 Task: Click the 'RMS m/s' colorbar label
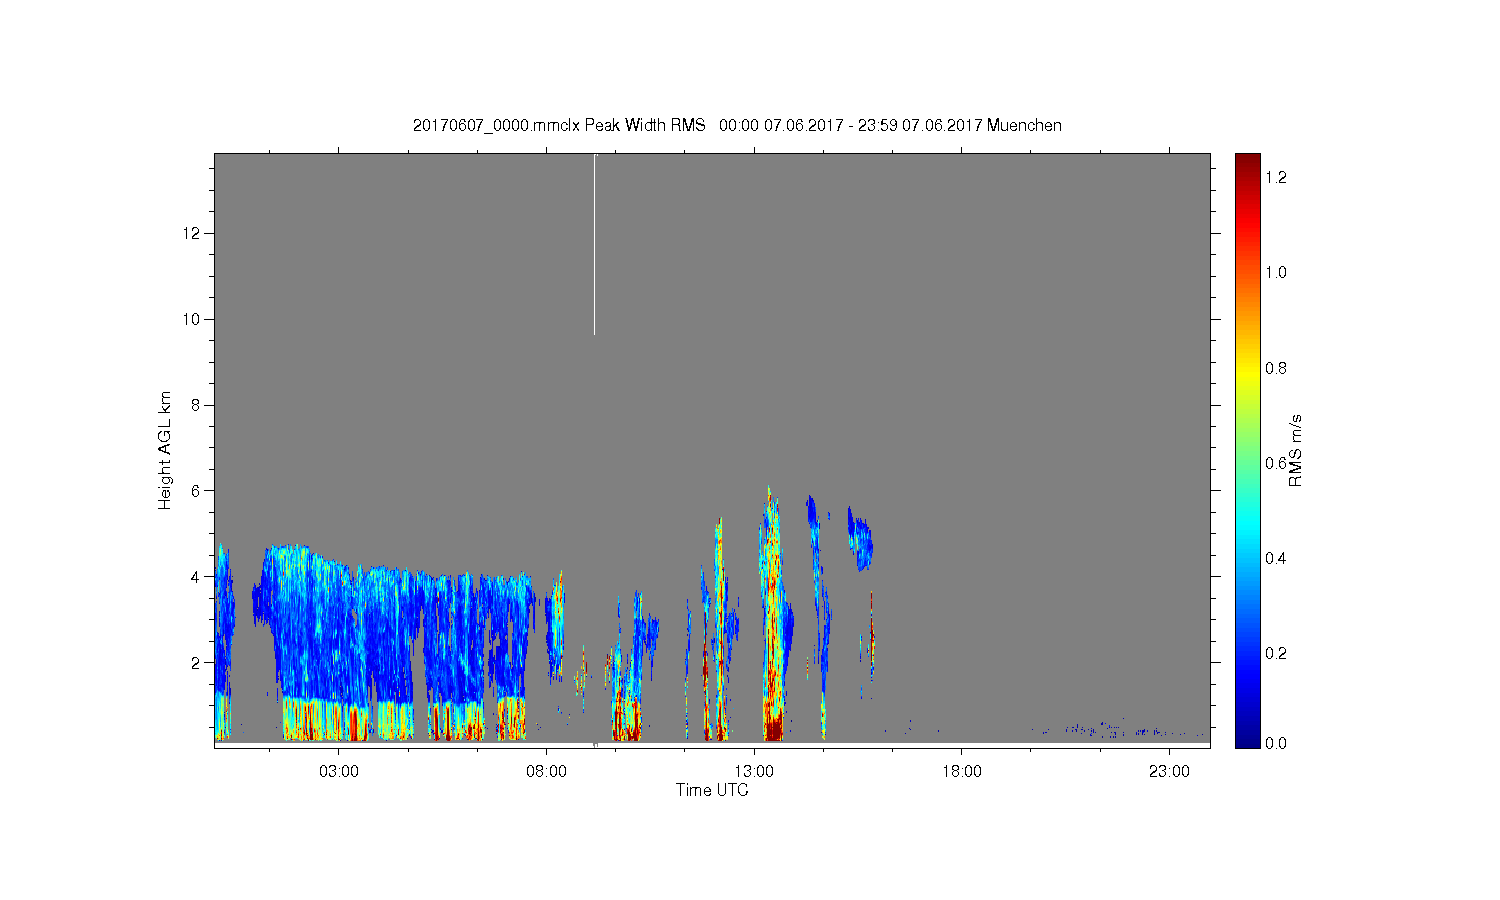click(x=1295, y=450)
